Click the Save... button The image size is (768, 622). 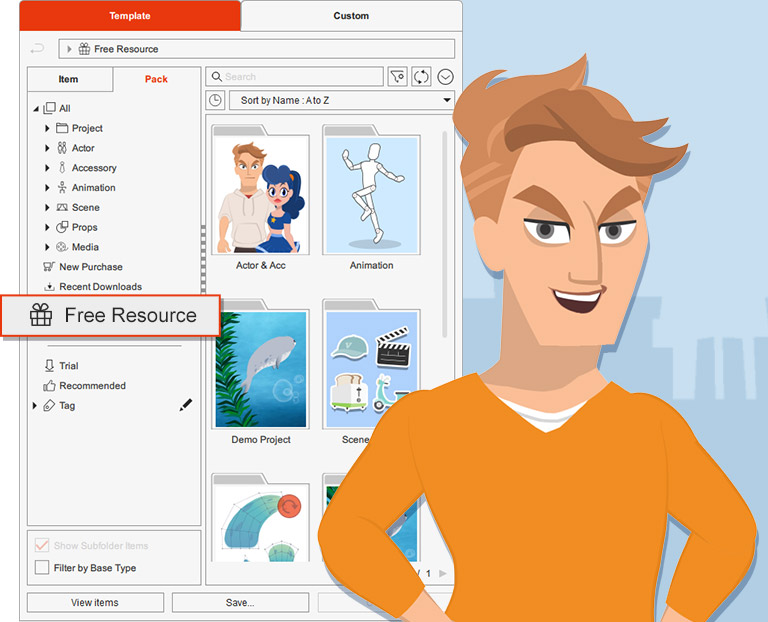coord(240,602)
